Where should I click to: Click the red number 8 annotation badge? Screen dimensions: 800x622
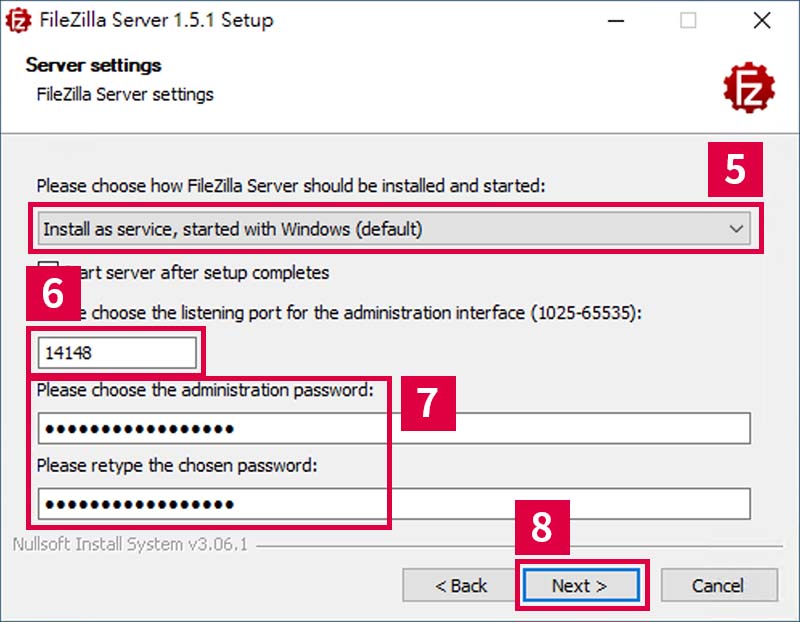pyautogui.click(x=542, y=527)
